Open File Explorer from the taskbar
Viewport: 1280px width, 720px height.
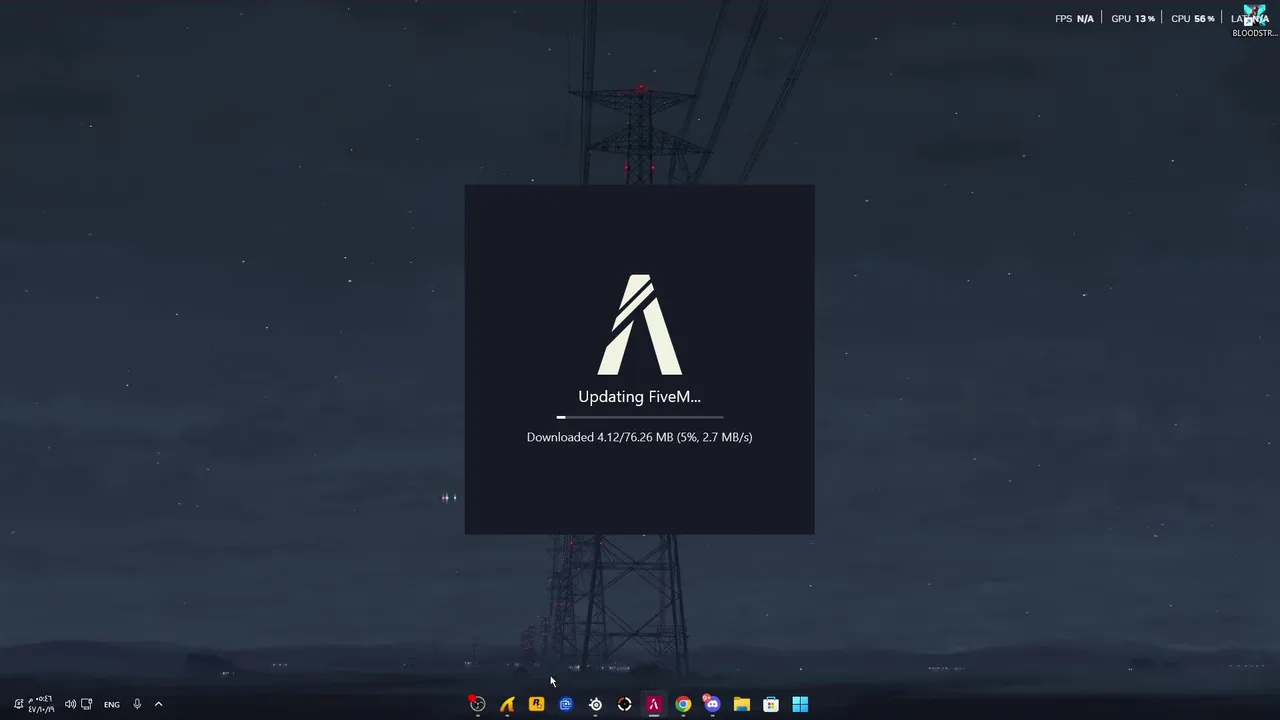pos(741,704)
